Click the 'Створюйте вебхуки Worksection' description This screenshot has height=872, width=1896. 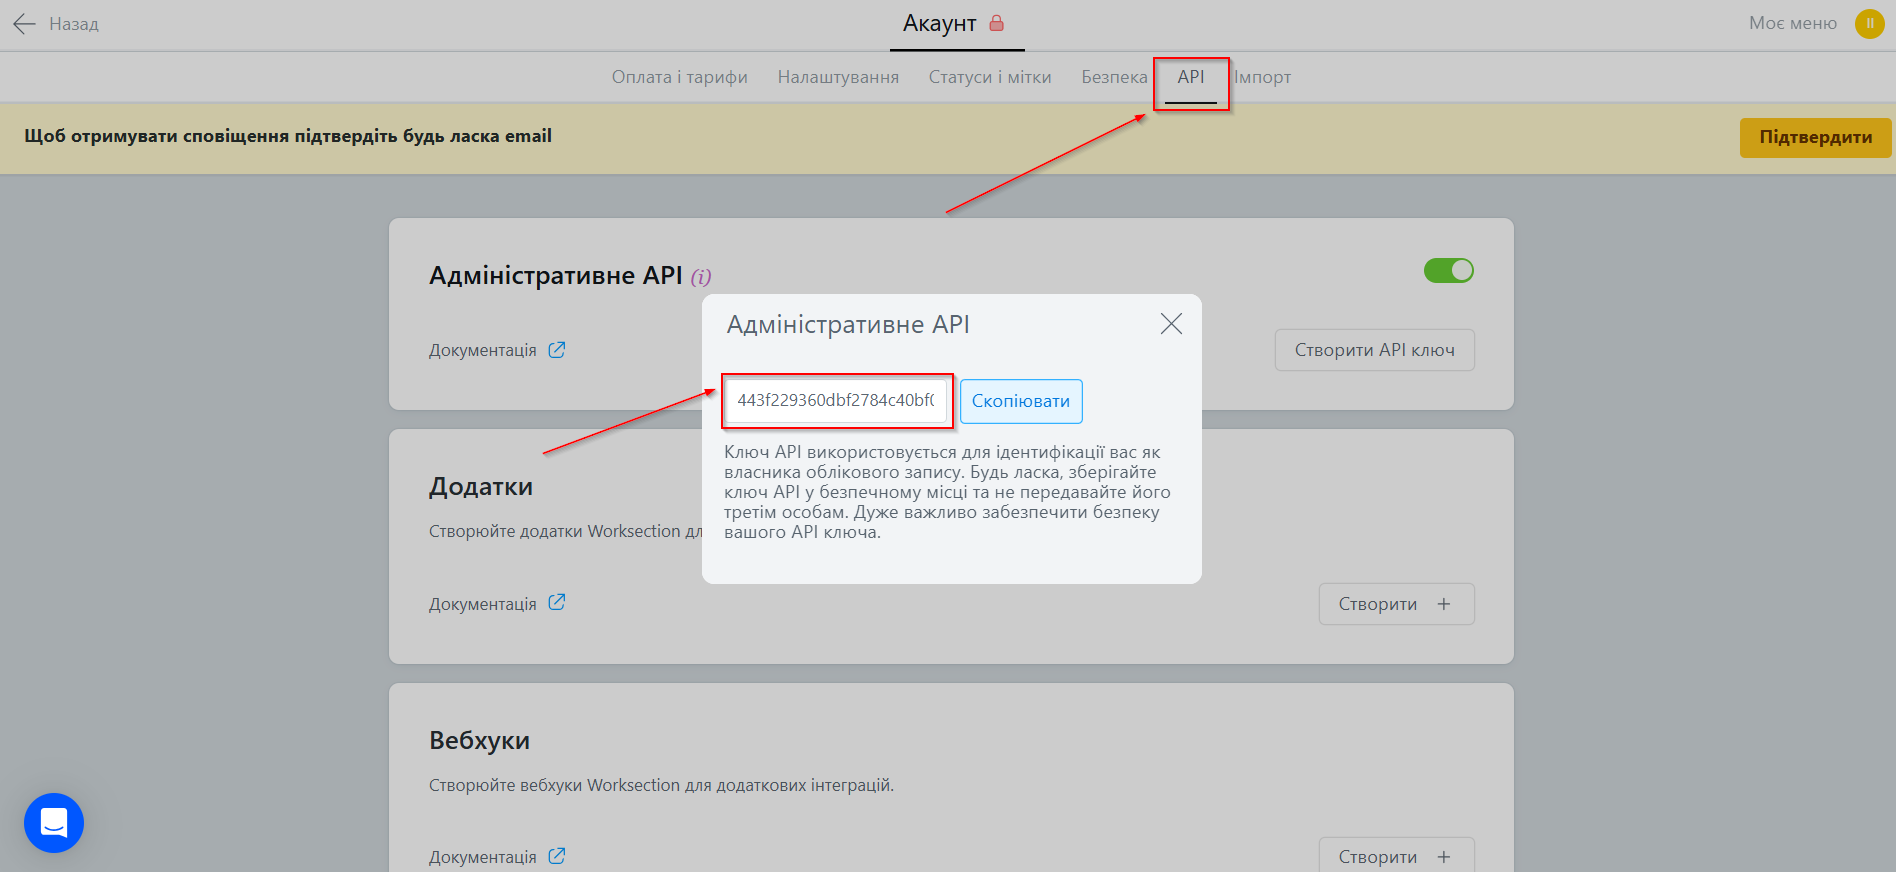coord(661,785)
